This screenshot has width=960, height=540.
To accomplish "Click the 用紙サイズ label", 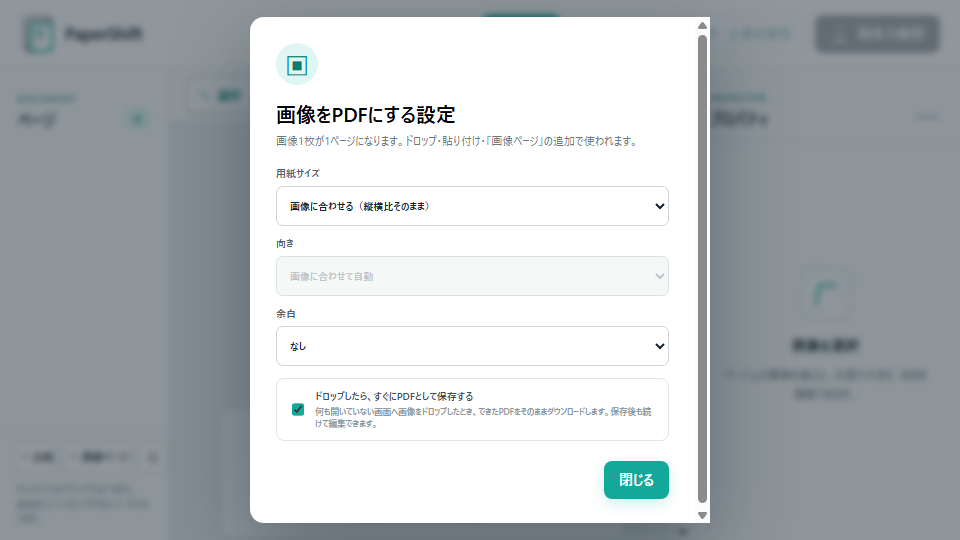I will (x=298, y=173).
